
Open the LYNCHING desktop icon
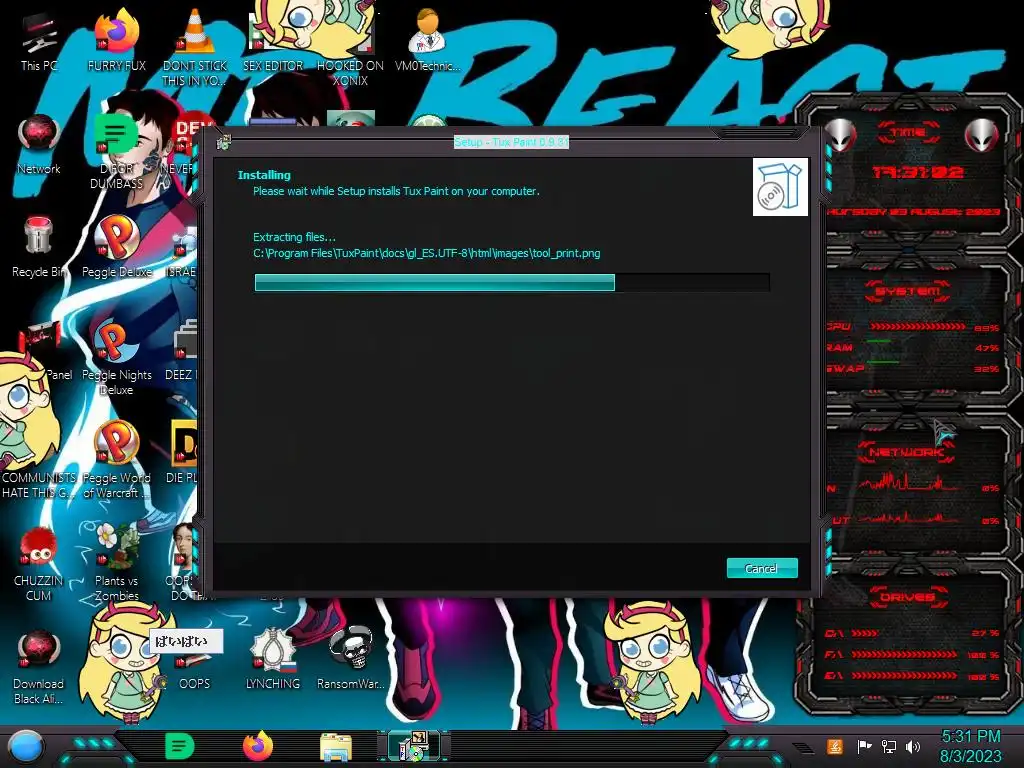tap(272, 658)
